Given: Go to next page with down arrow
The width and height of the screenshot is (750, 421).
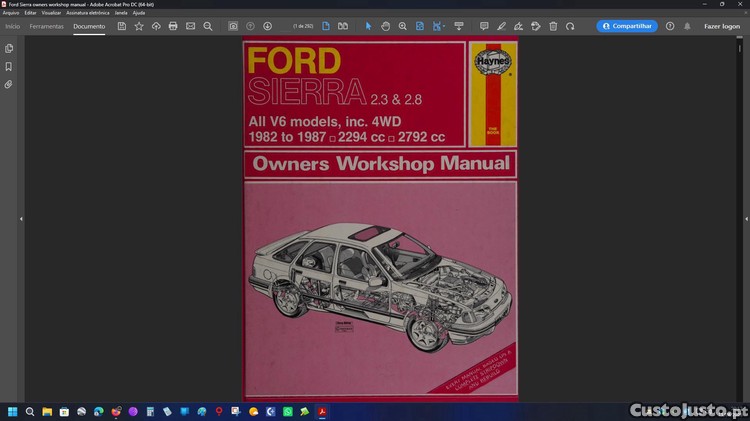Looking at the screenshot, I should coord(267,26).
